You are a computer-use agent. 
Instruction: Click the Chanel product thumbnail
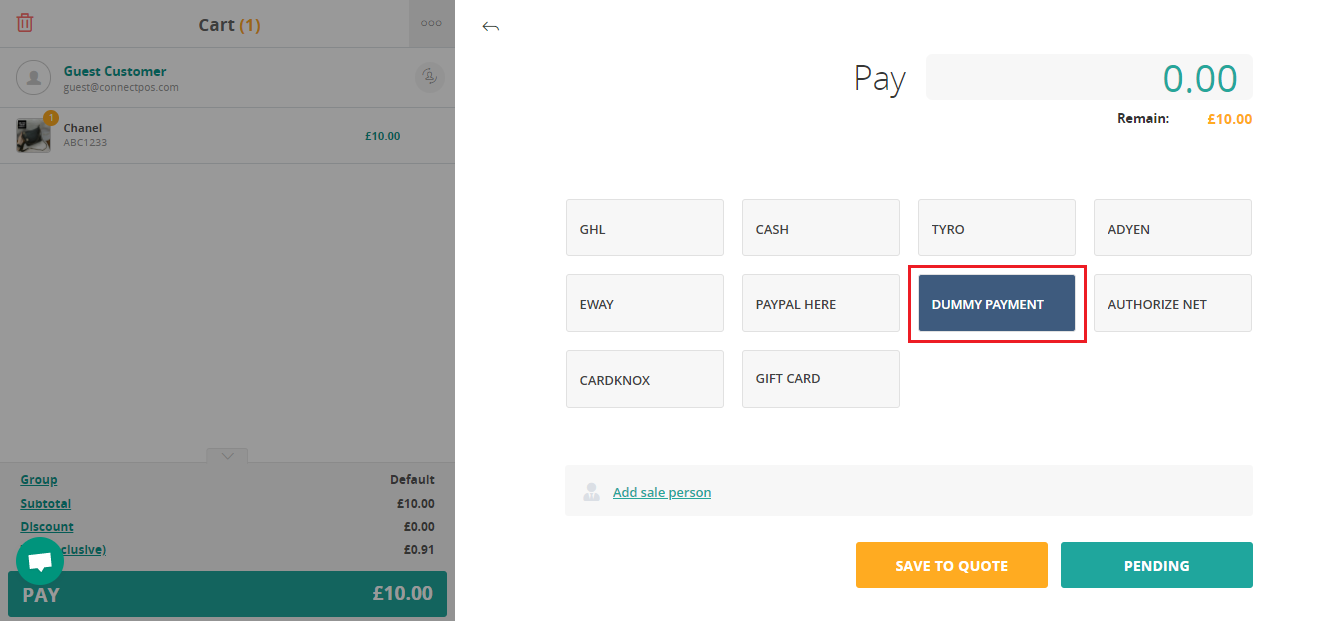(x=34, y=135)
